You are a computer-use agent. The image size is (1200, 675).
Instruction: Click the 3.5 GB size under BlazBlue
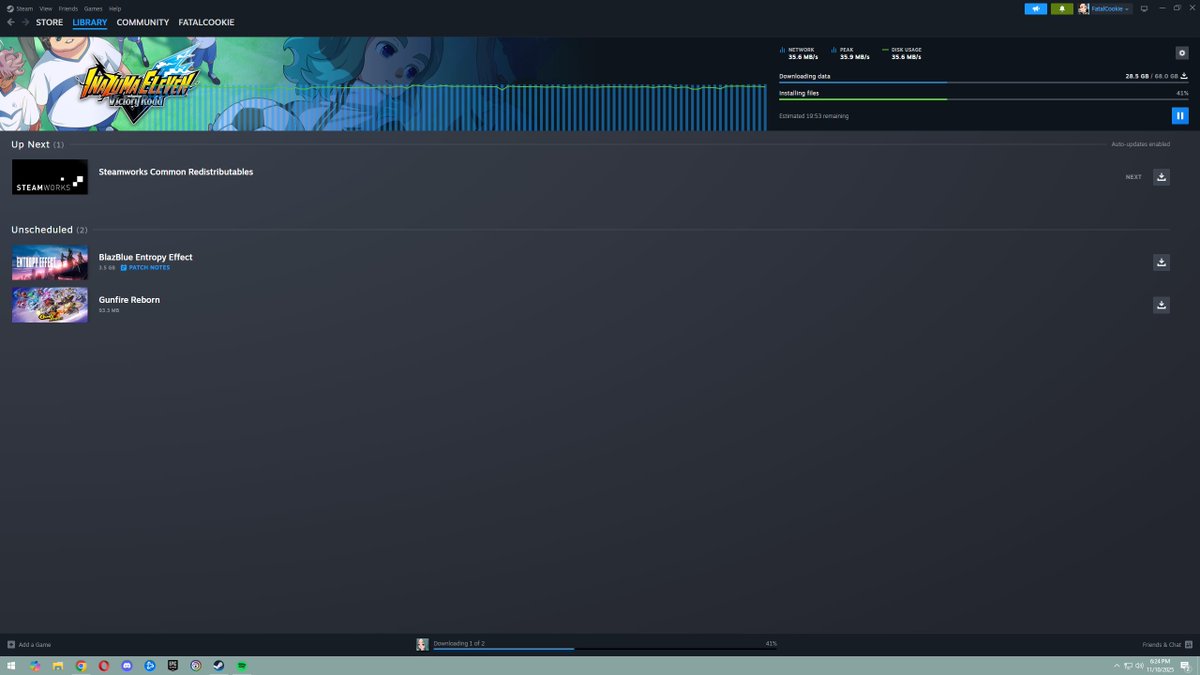point(107,268)
